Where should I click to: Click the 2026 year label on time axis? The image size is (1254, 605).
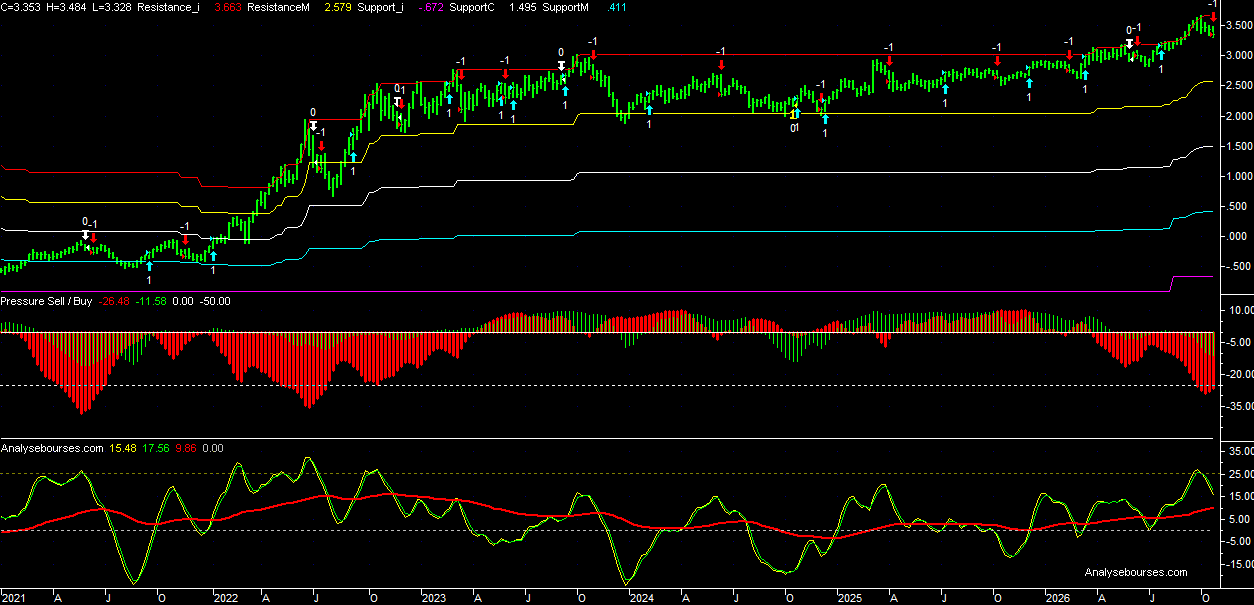click(x=1057, y=598)
